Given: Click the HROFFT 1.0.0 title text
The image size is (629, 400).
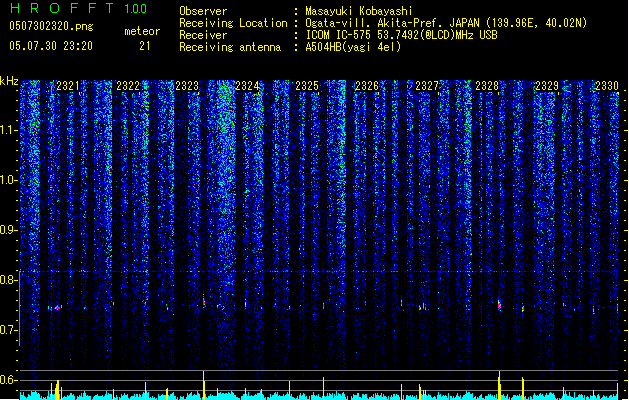Looking at the screenshot, I should click(x=79, y=8).
